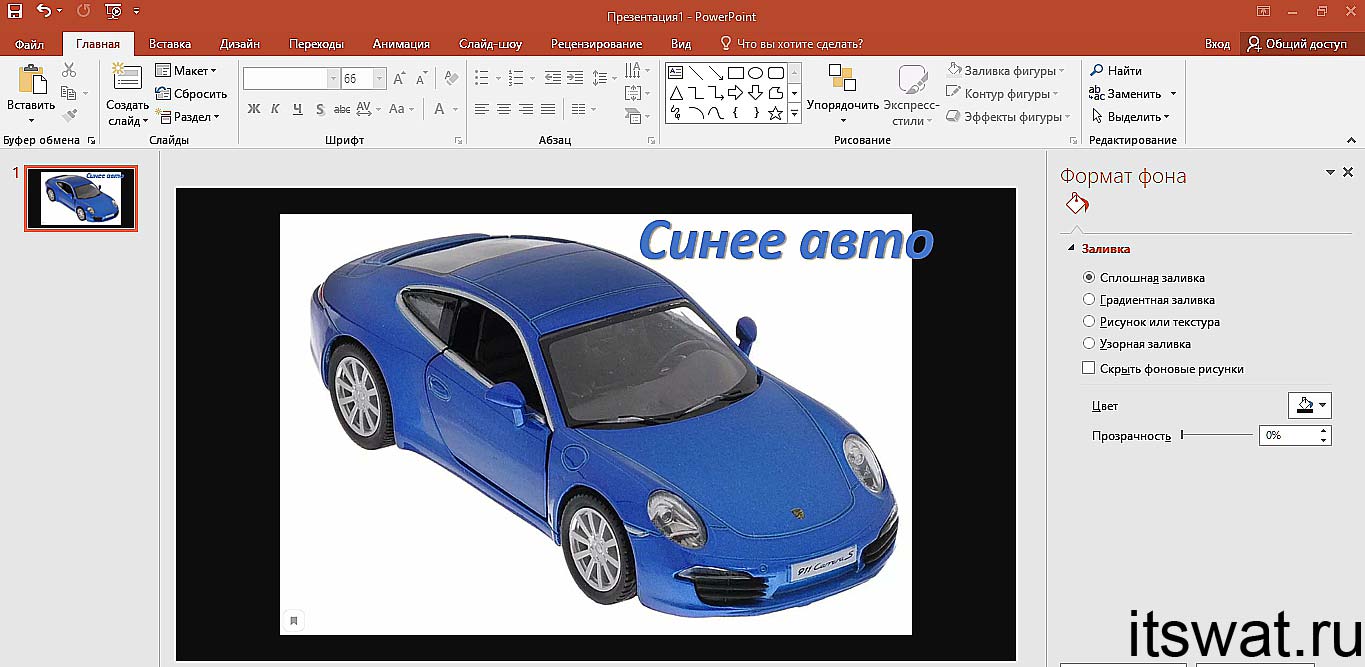Switch to the Вставка ribbon tab
This screenshot has width=1365, height=667.
click(x=170, y=44)
